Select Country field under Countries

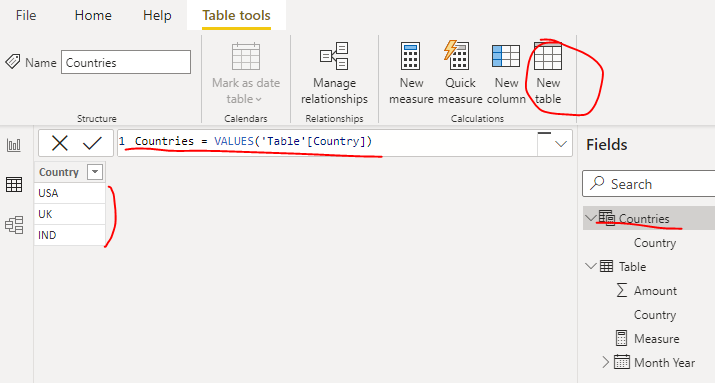pos(655,243)
